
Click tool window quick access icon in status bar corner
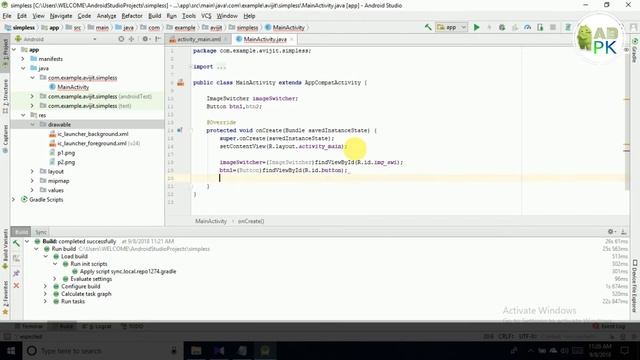[7, 337]
